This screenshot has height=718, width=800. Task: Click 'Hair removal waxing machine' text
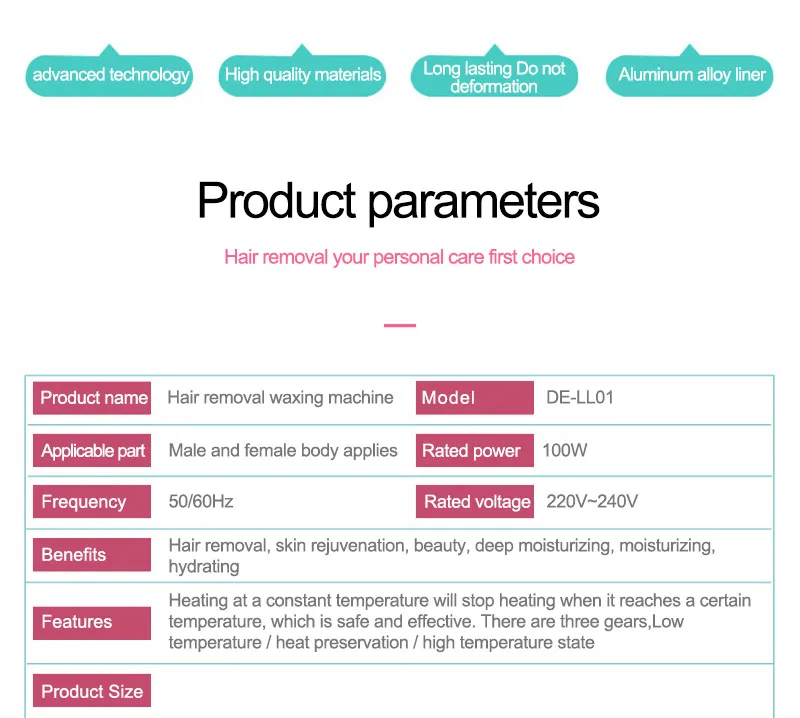point(281,398)
